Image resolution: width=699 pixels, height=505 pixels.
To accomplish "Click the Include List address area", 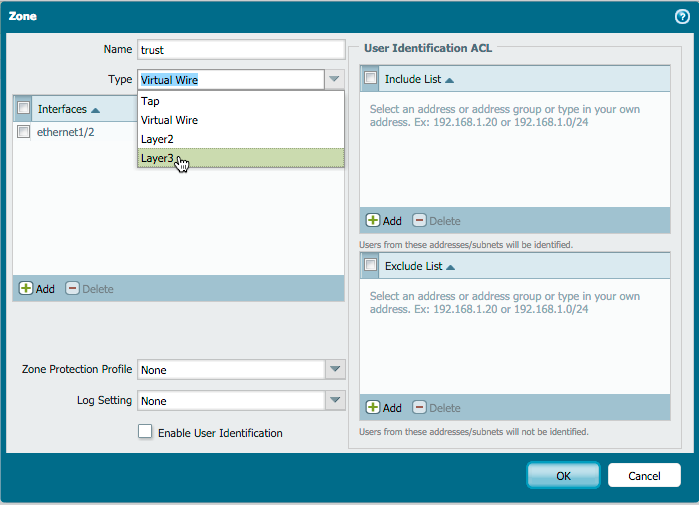I will (515, 150).
